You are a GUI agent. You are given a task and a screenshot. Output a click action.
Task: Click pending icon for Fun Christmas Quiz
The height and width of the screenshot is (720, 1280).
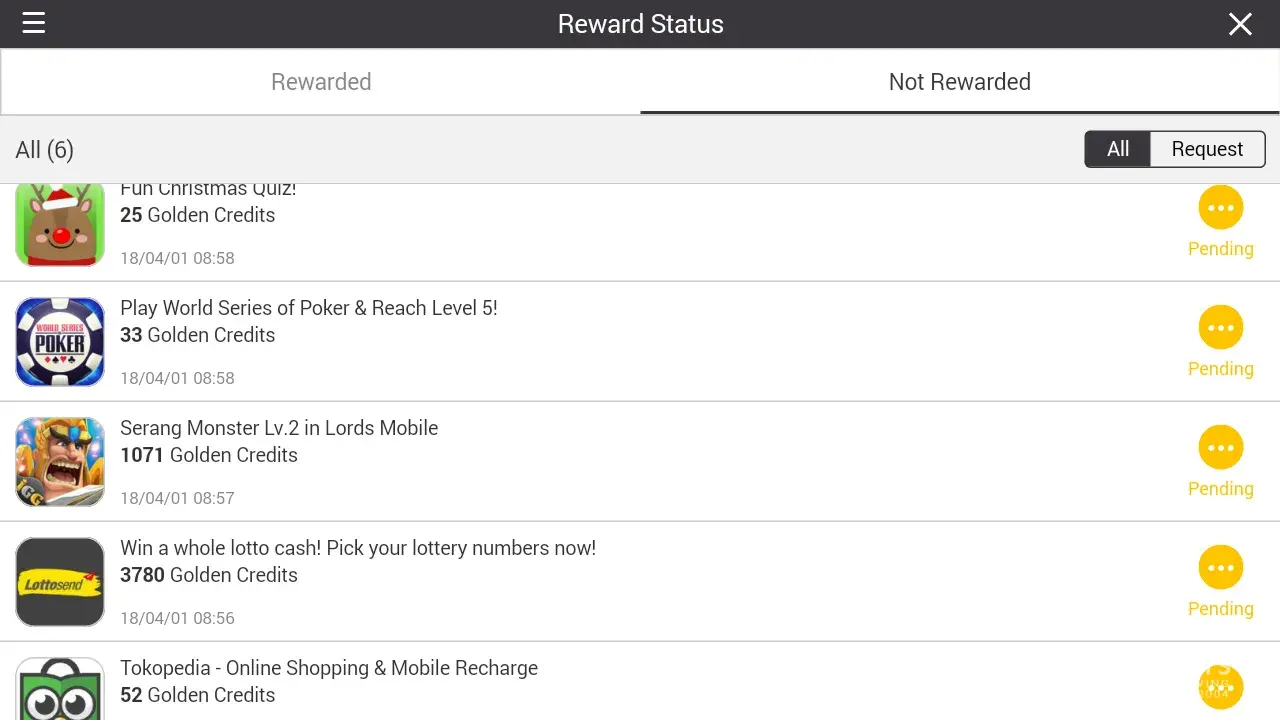pyautogui.click(x=1220, y=208)
